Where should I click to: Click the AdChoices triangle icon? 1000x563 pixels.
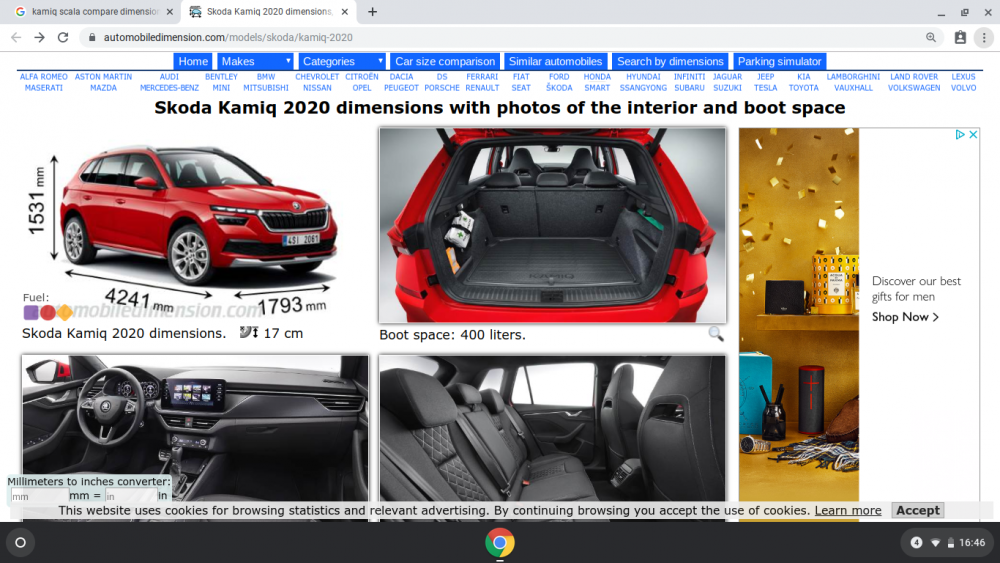[x=960, y=135]
